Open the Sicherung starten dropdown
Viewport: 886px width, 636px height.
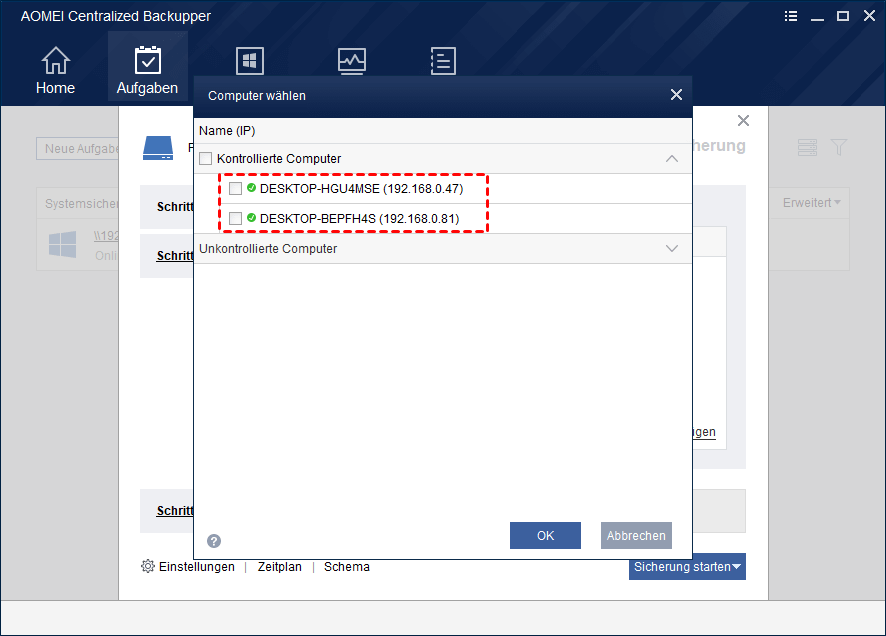point(687,567)
